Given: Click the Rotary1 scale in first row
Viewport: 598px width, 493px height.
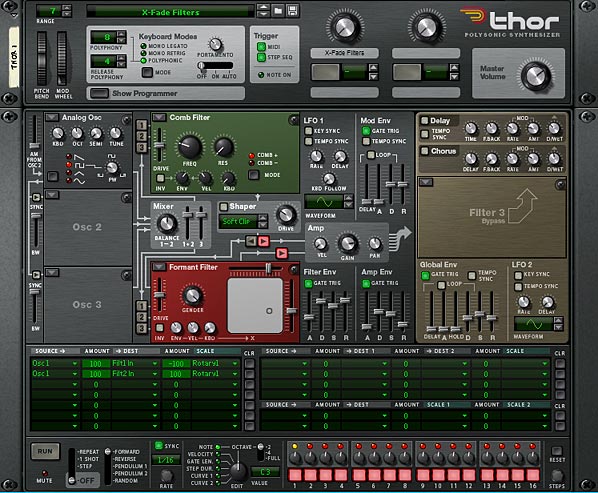Looking at the screenshot, I should click(215, 363).
